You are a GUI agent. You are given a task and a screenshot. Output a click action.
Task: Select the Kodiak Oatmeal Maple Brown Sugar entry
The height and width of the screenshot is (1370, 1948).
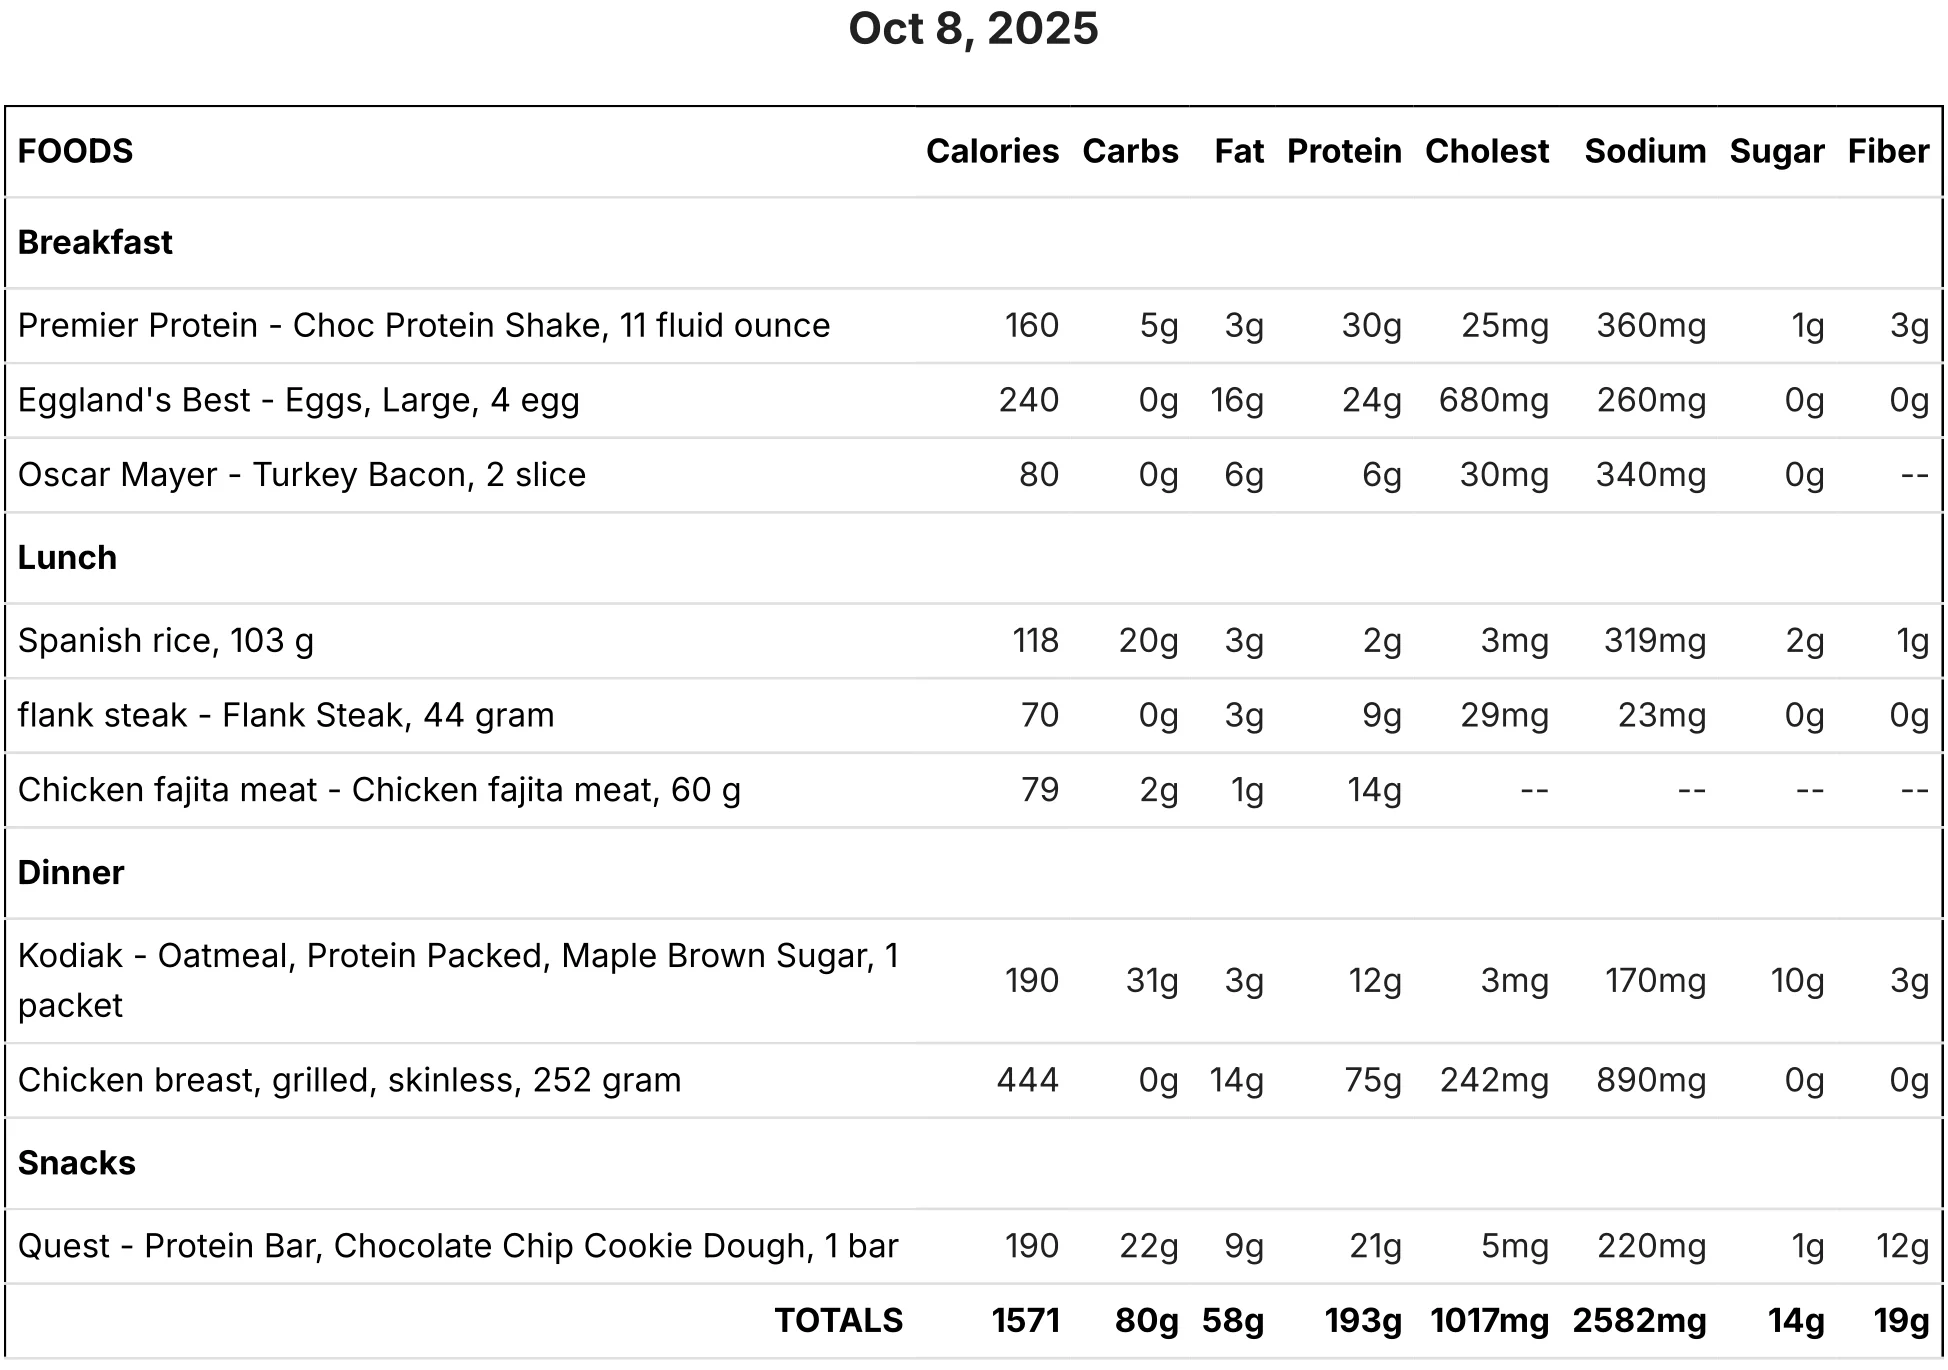coord(459,980)
